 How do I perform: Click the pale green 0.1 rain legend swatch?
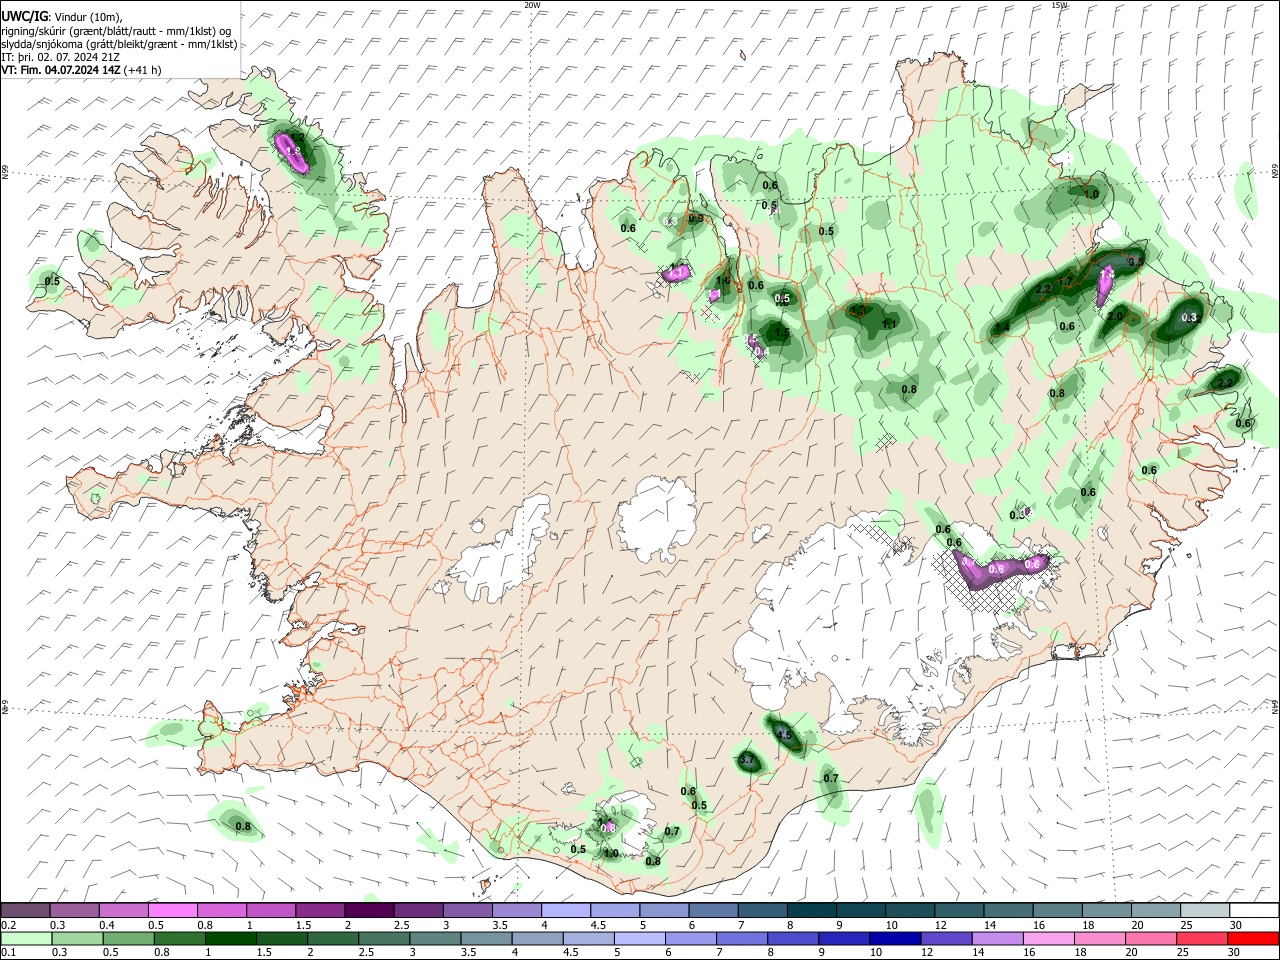tap(25, 939)
